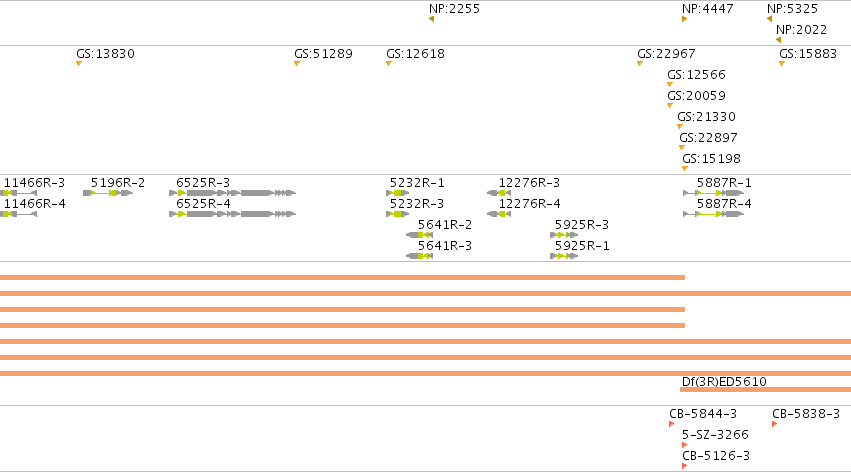Select the 5232R-1 gene model glyph
Screen dimensions: 851x472
click(398, 193)
